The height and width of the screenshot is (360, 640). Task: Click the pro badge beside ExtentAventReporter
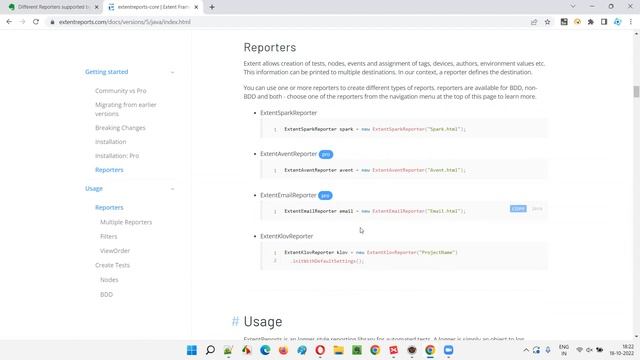(326, 154)
